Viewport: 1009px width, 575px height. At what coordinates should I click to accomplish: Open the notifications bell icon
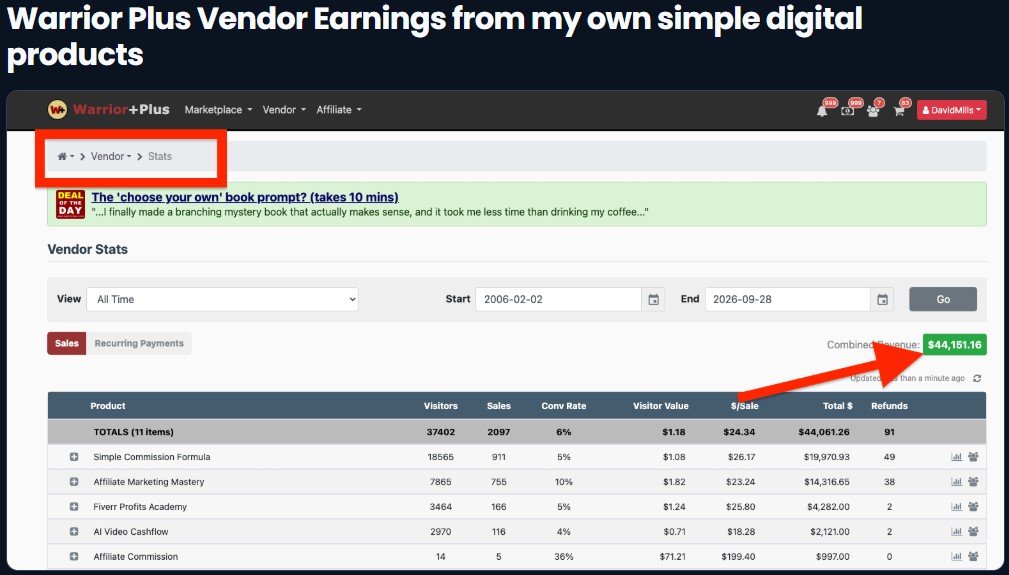tap(822, 111)
